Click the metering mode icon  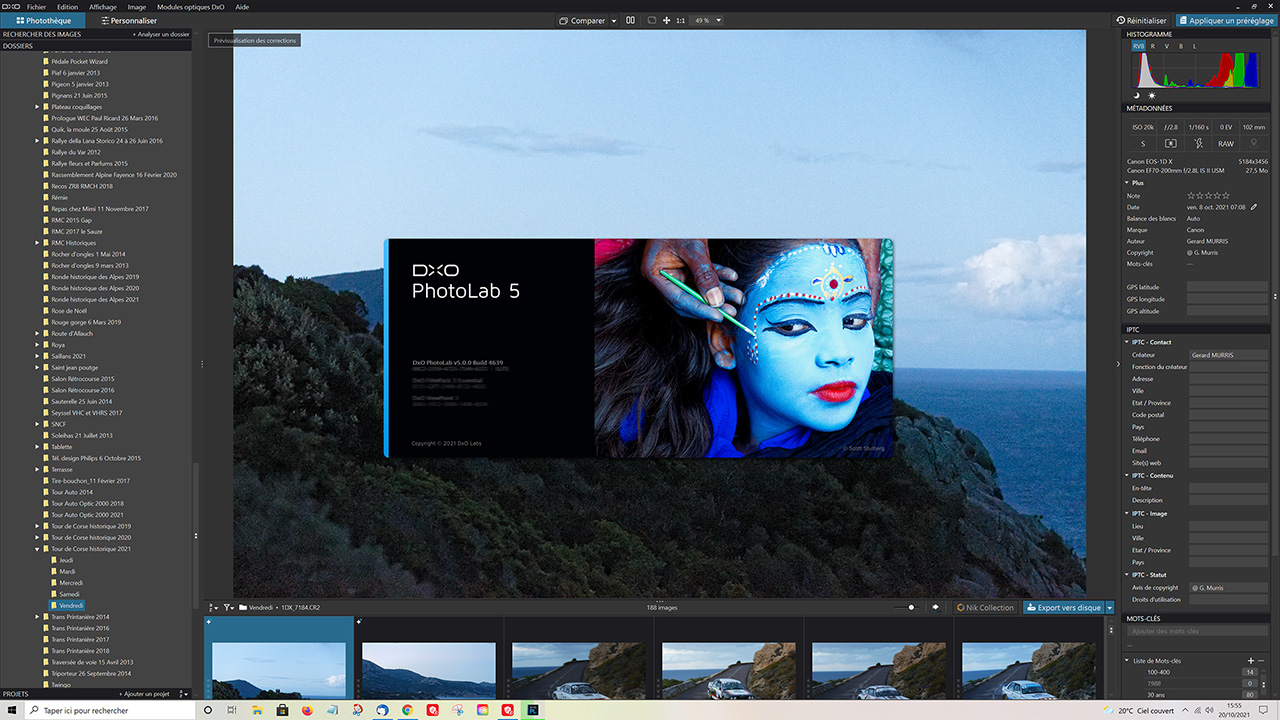(1170, 144)
